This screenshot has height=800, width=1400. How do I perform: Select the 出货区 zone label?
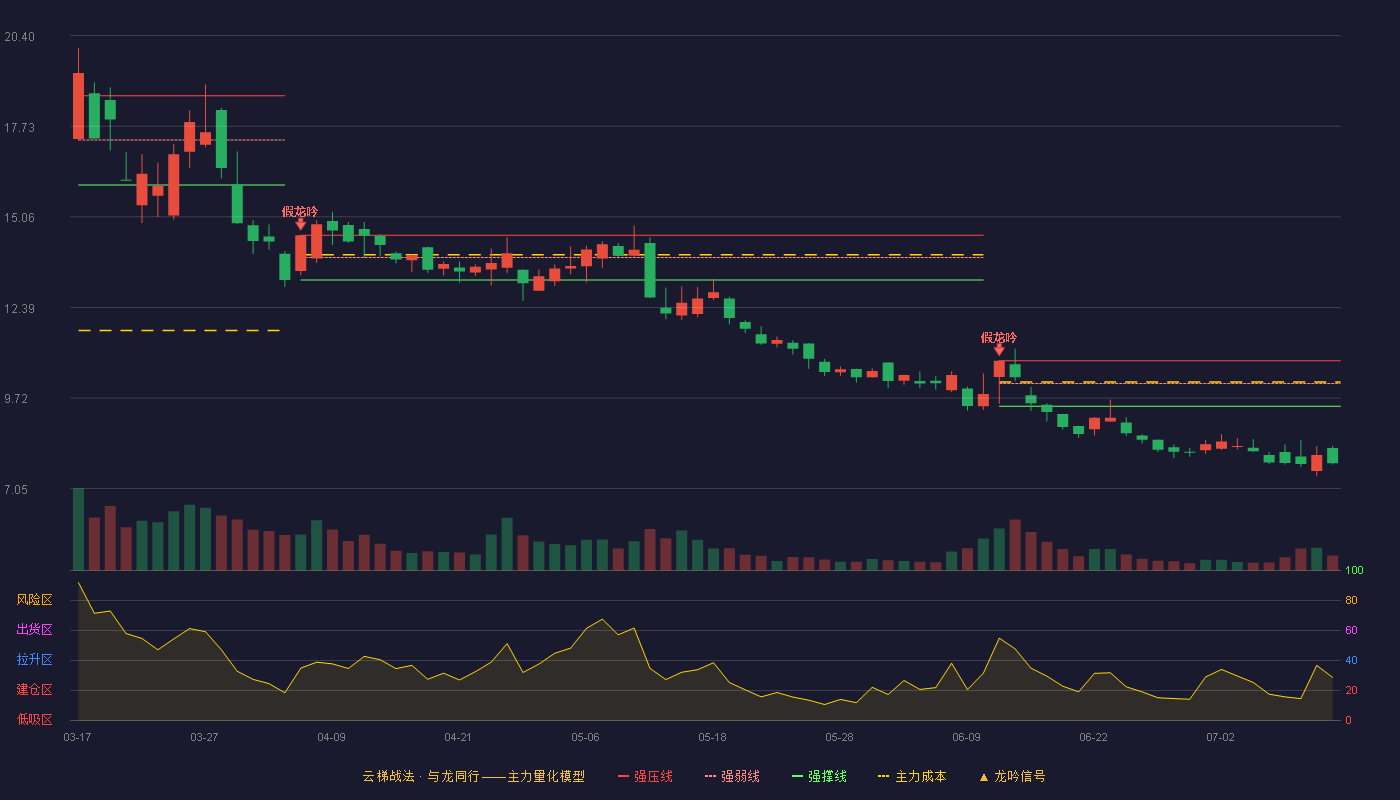[x=34, y=630]
